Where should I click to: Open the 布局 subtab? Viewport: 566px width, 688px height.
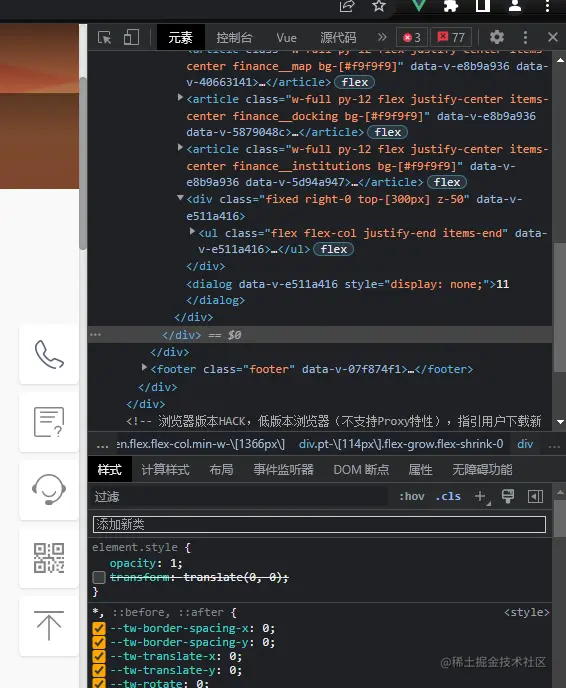coord(221,470)
